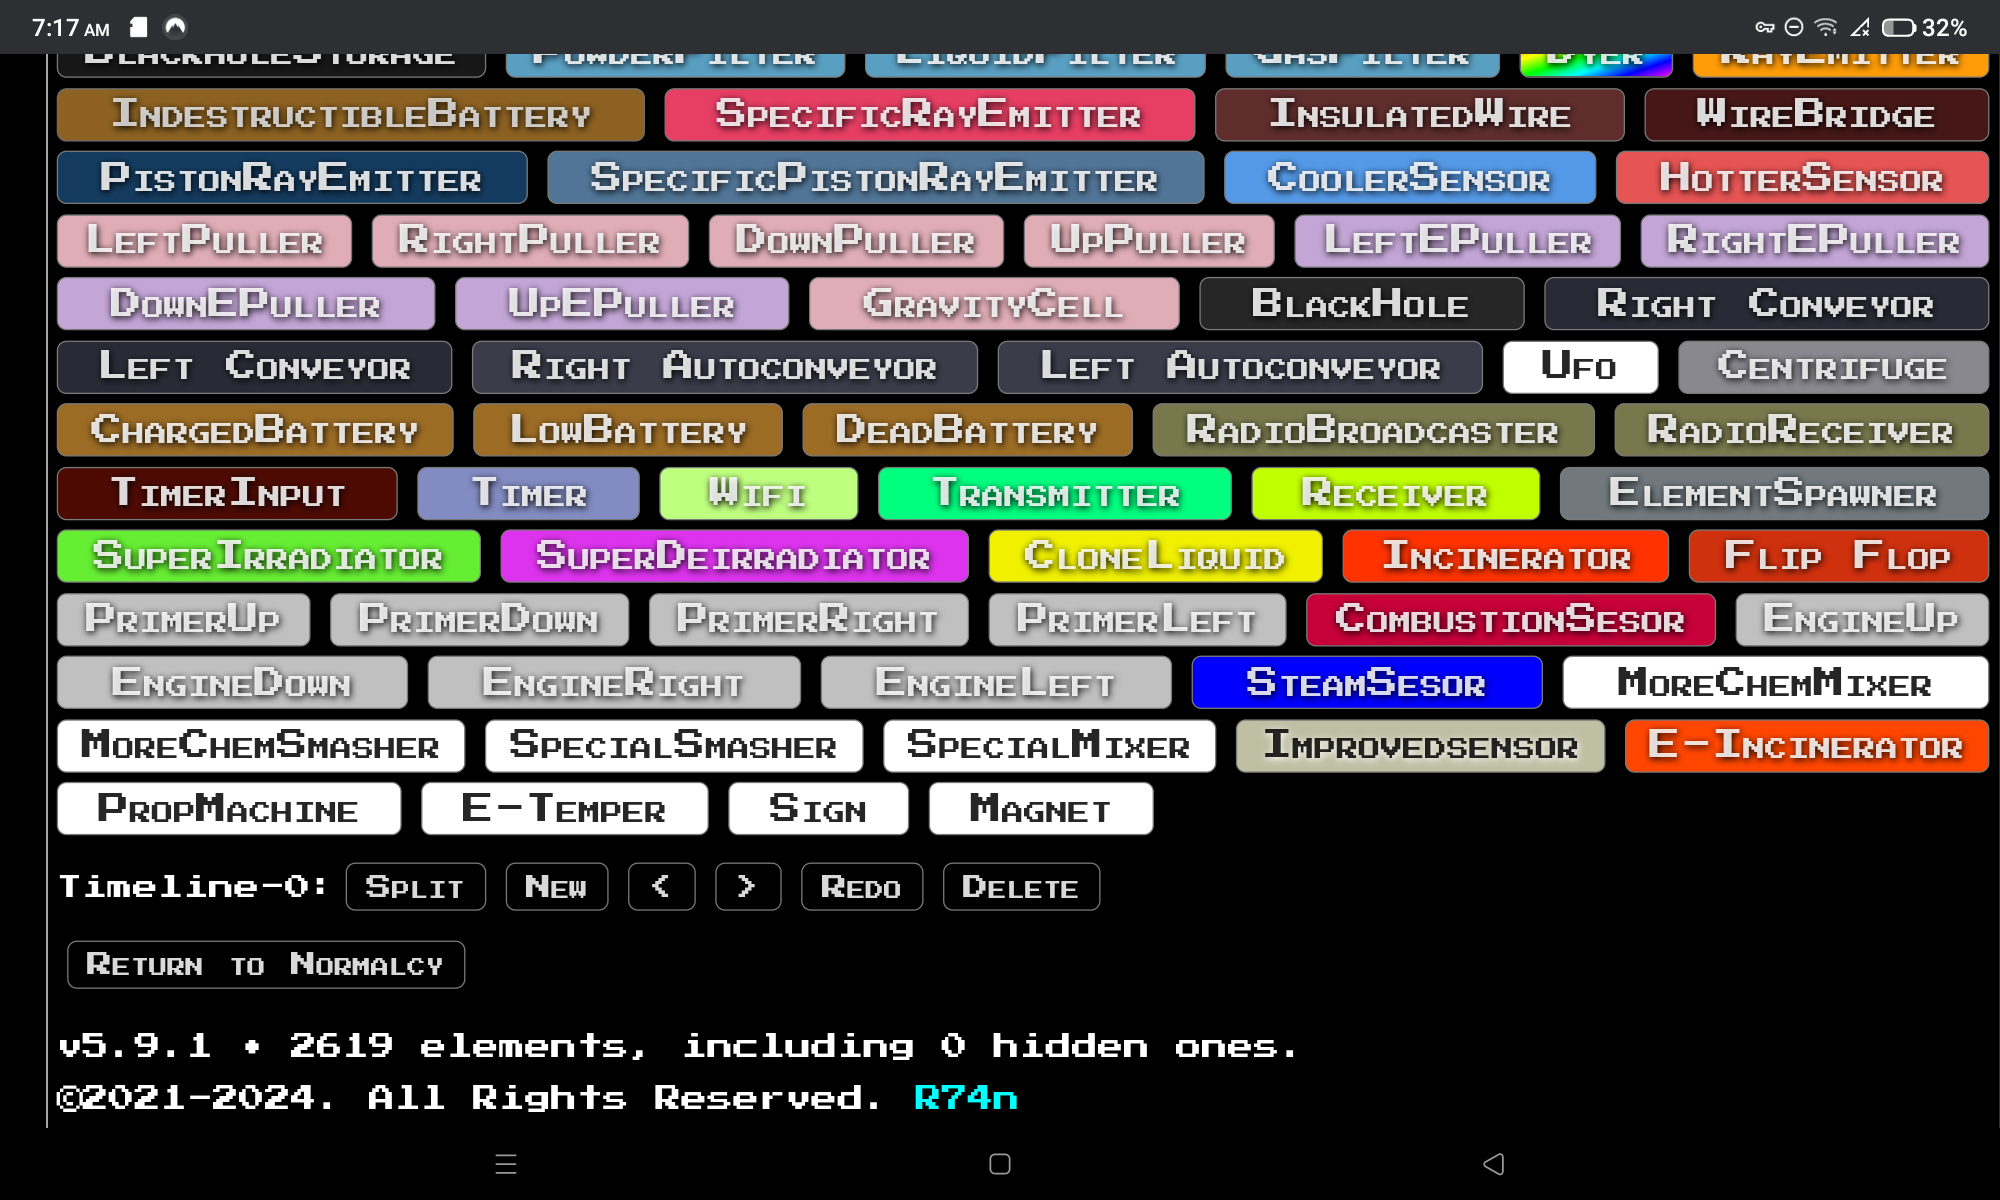Create a New timeline
Screen dimensions: 2000x1200
[x=556, y=887]
